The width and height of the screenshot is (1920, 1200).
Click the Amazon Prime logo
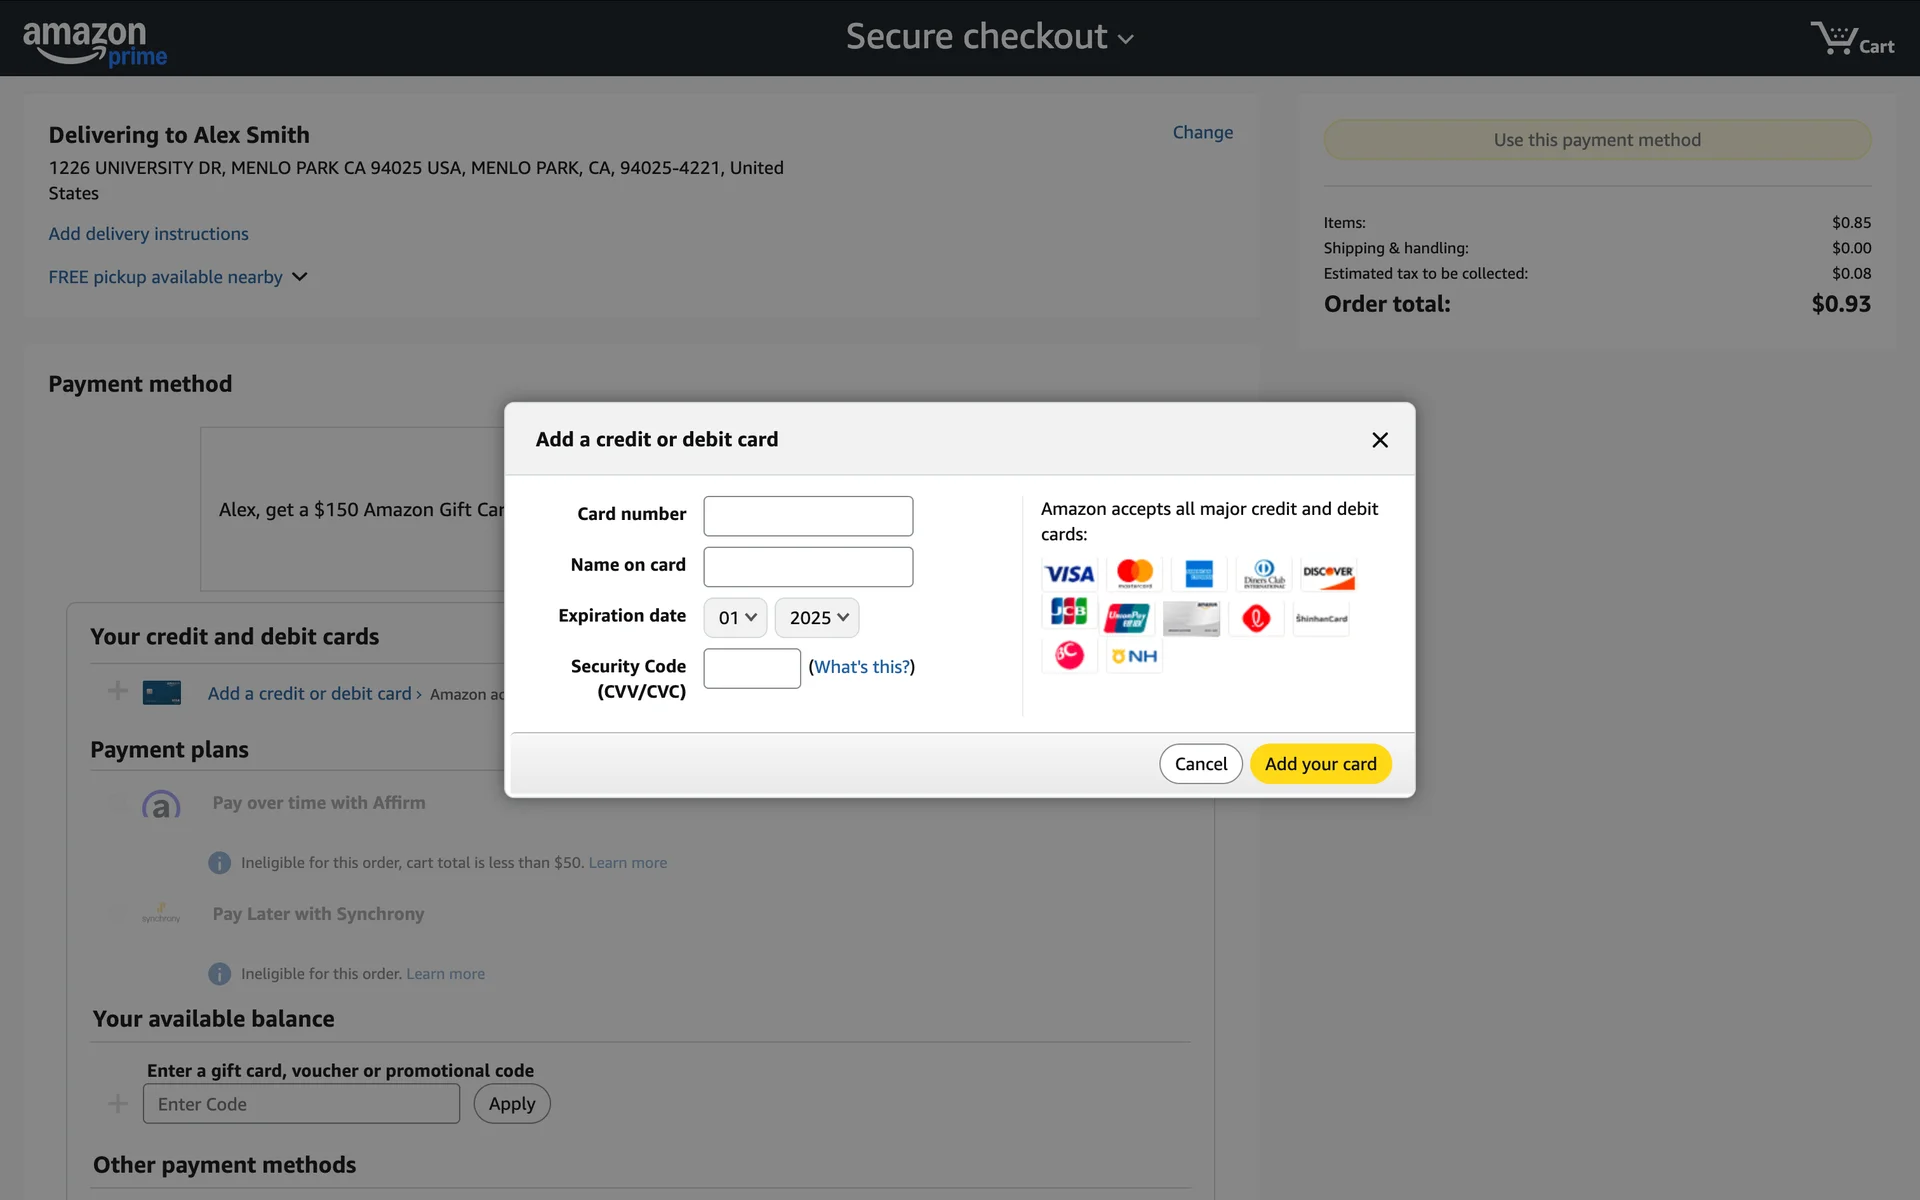[95, 42]
